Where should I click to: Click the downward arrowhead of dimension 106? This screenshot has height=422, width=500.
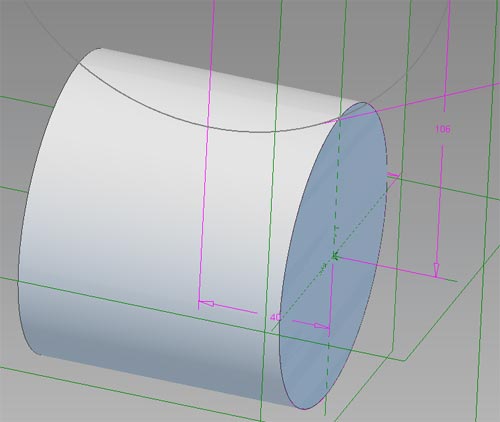[x=436, y=270]
